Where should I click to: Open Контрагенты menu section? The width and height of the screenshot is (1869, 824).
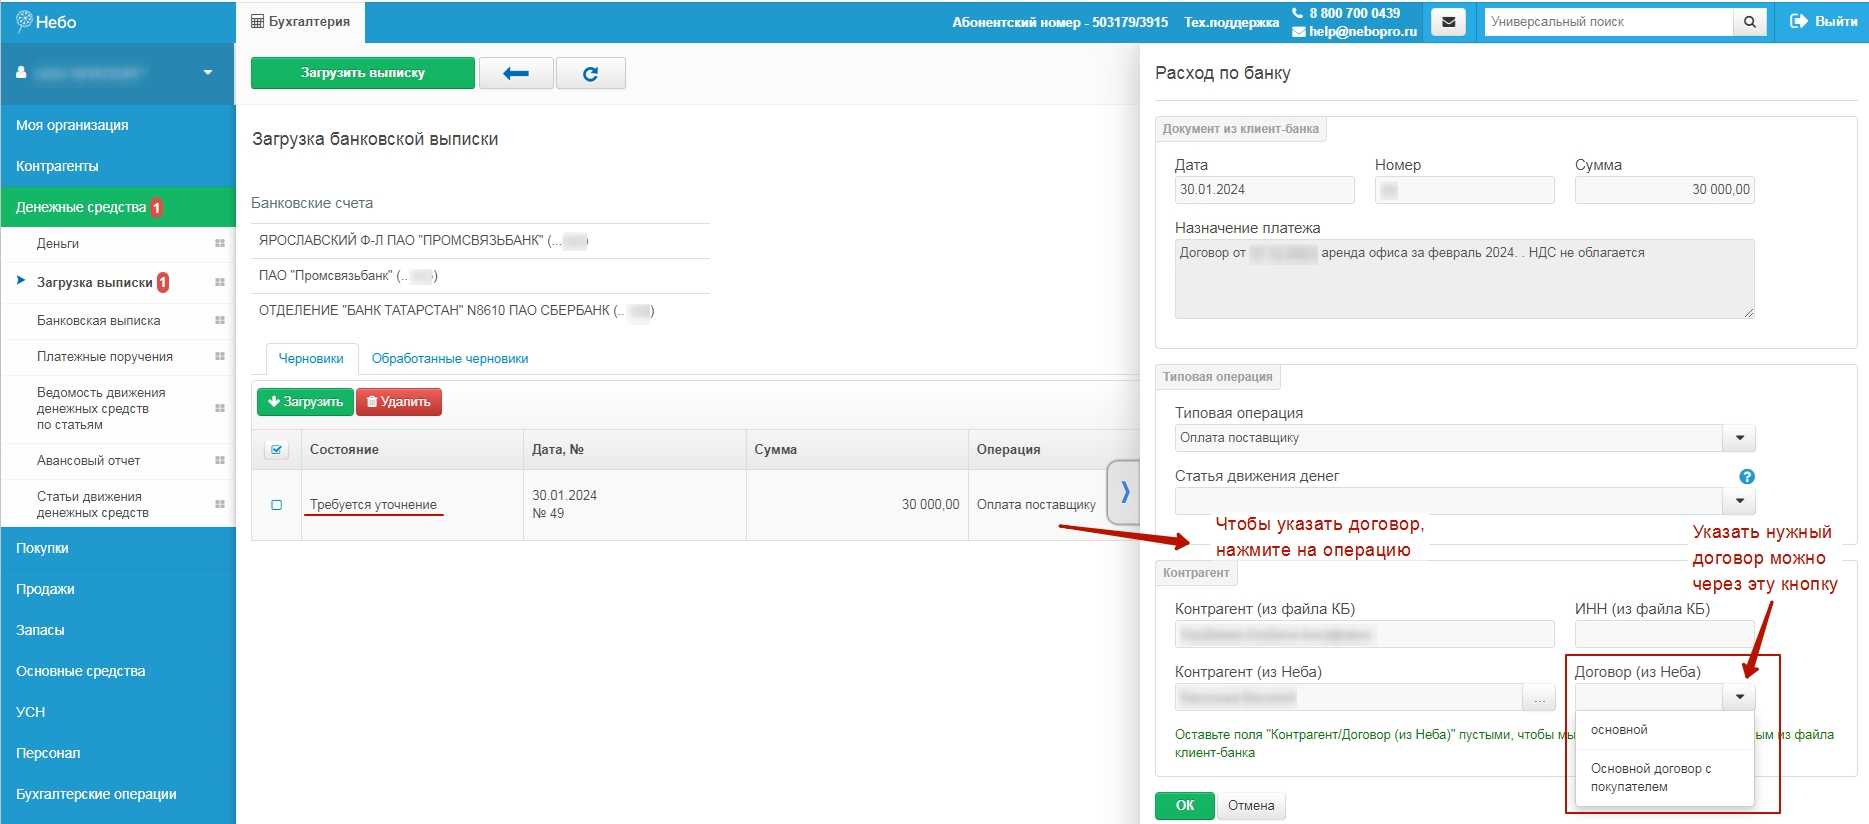coord(118,166)
